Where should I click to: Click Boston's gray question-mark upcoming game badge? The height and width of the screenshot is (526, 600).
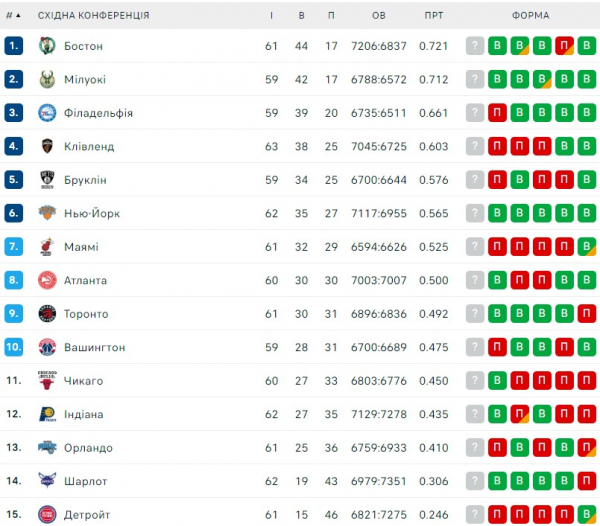pyautogui.click(x=475, y=46)
